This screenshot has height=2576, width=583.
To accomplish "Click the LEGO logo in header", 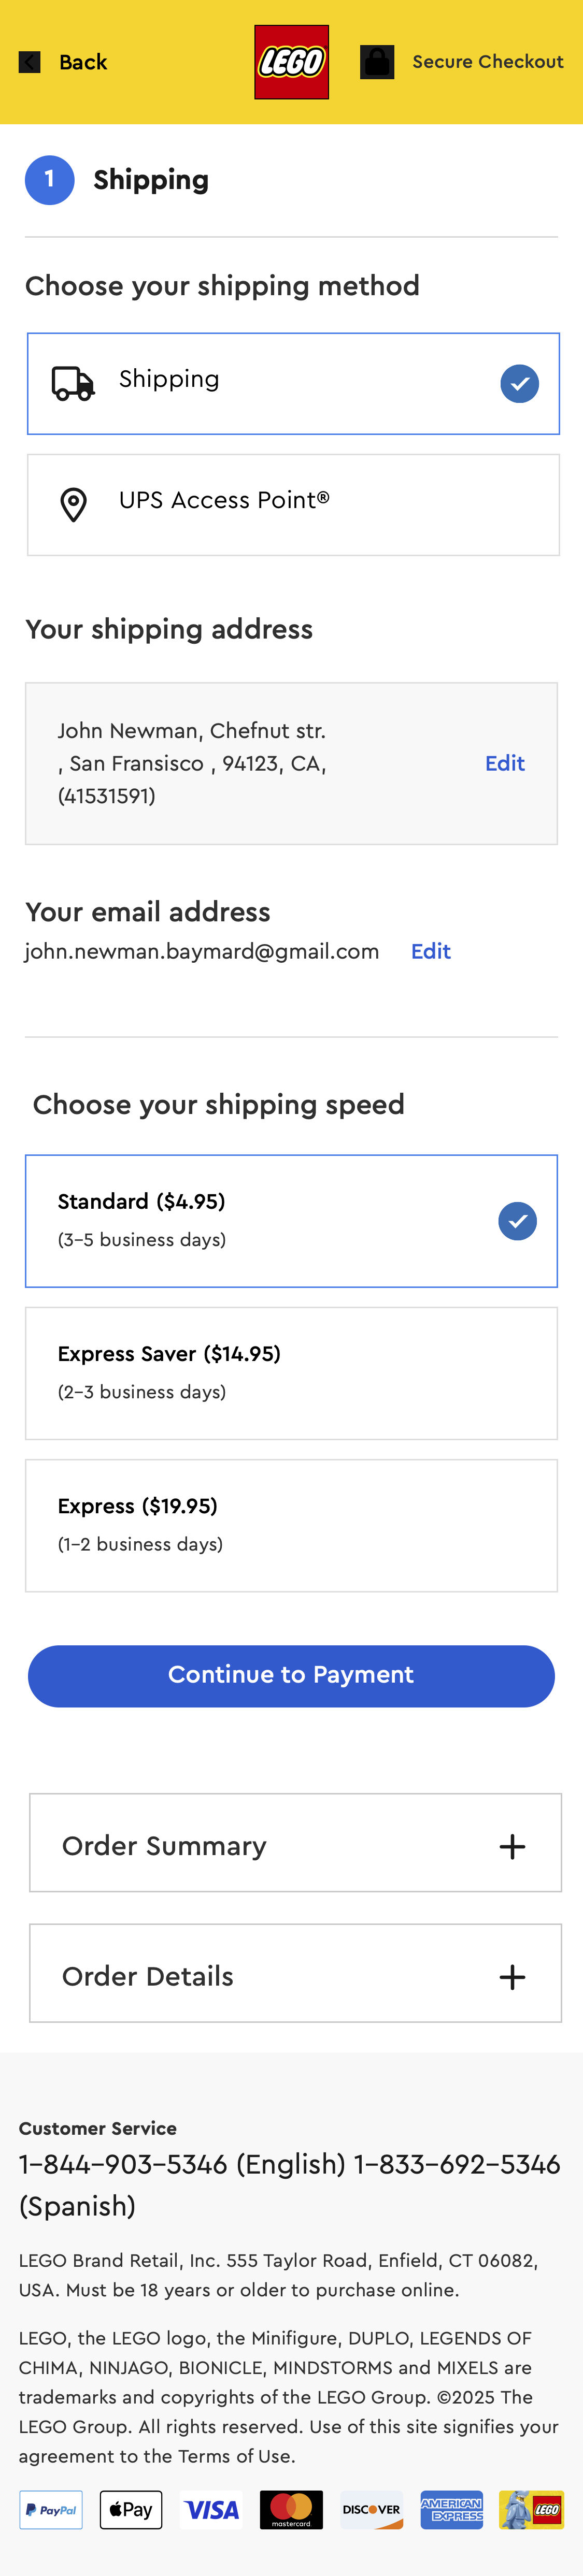I will point(291,62).
